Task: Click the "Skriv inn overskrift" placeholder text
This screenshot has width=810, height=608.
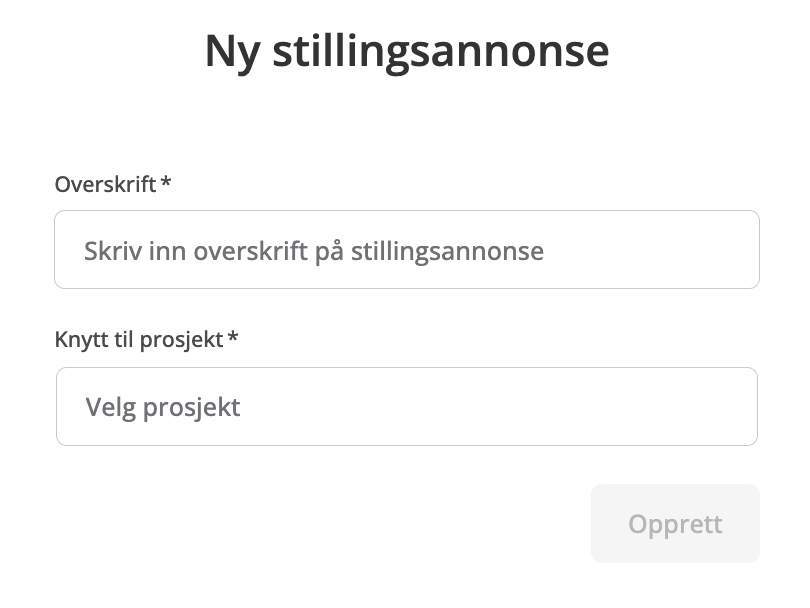Action: 314,250
